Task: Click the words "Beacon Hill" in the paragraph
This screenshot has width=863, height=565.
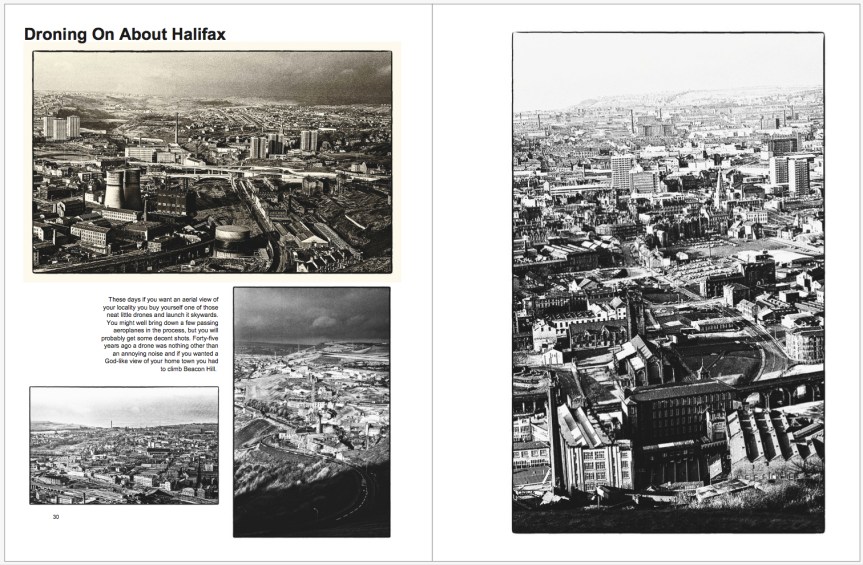Action: click(198, 369)
